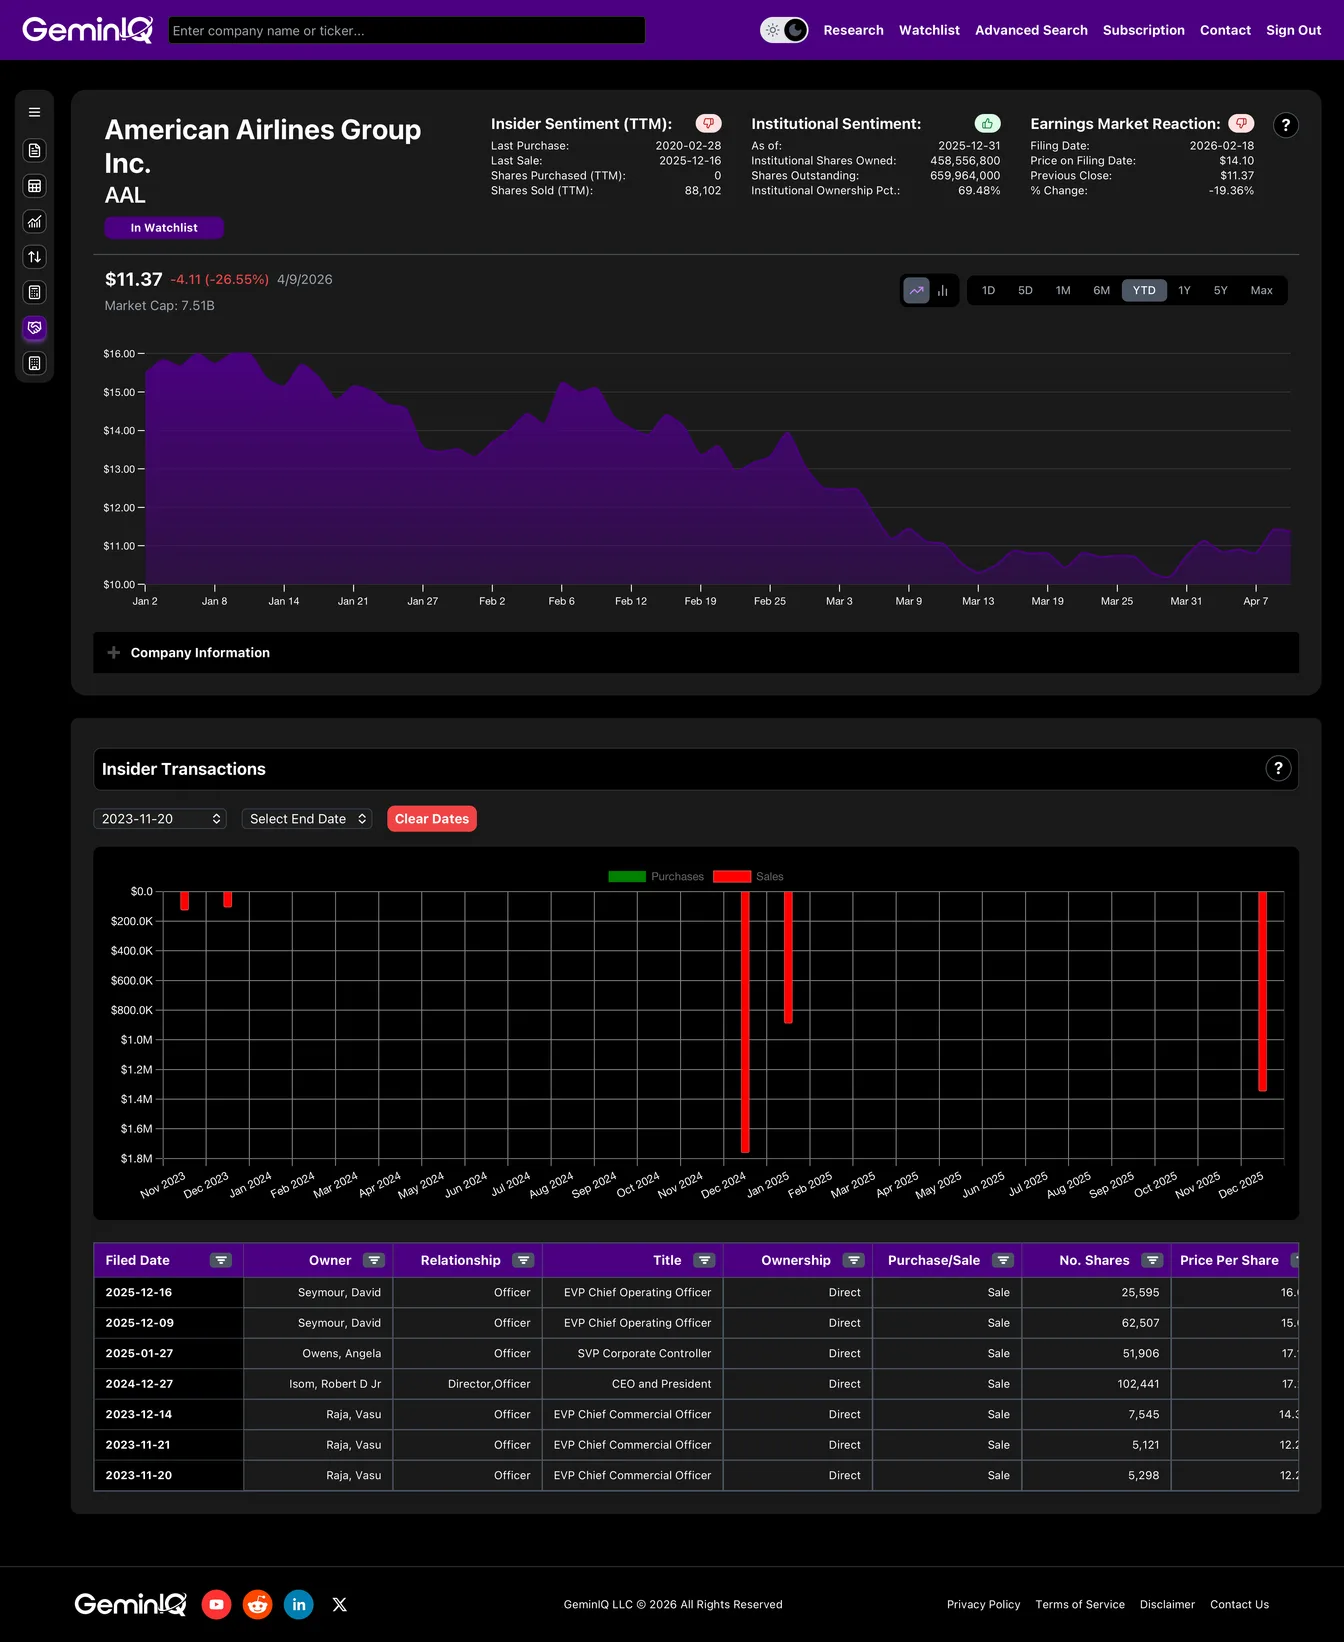Switch to the bar chart view
1344x1642 pixels.
point(942,290)
